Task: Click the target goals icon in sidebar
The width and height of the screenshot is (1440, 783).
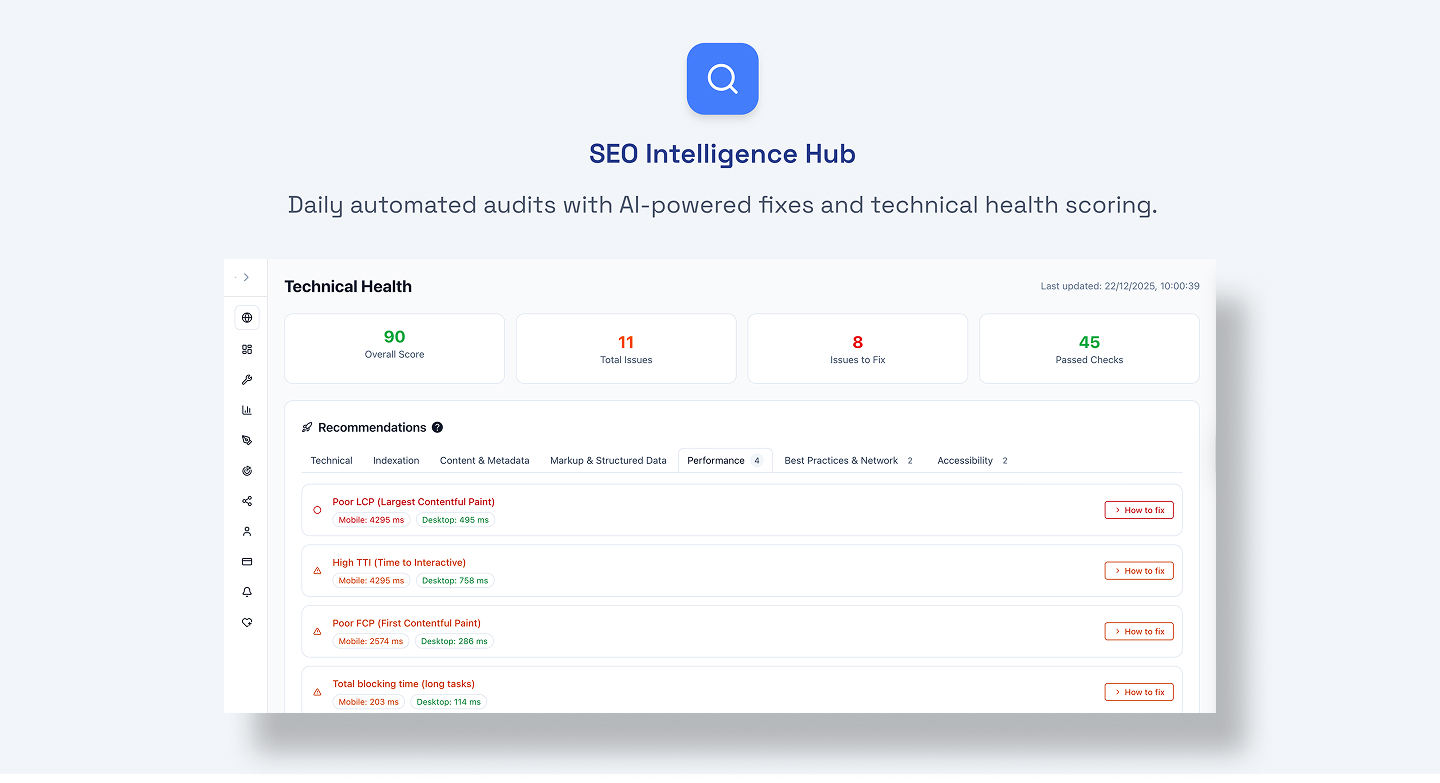Action: (x=246, y=470)
